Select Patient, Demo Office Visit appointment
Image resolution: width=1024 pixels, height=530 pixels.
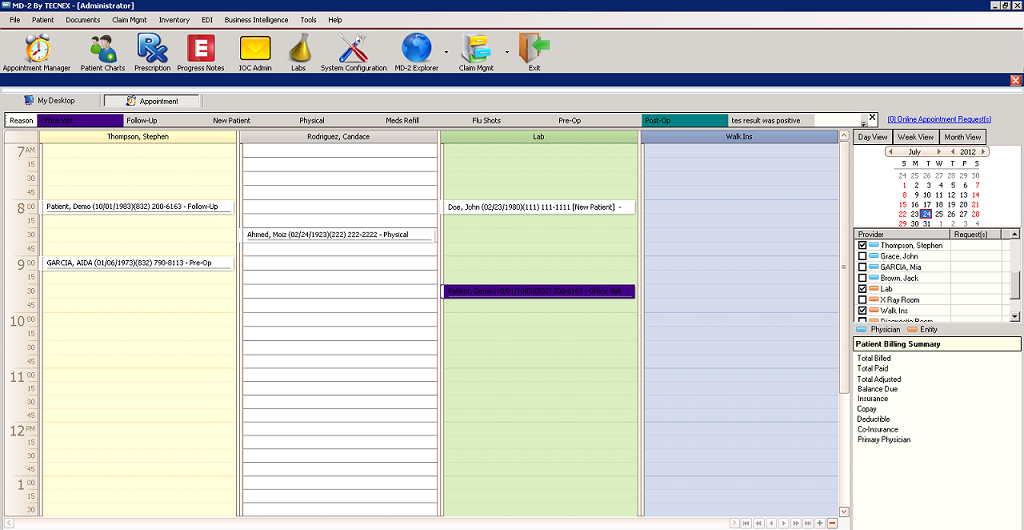coord(537,291)
